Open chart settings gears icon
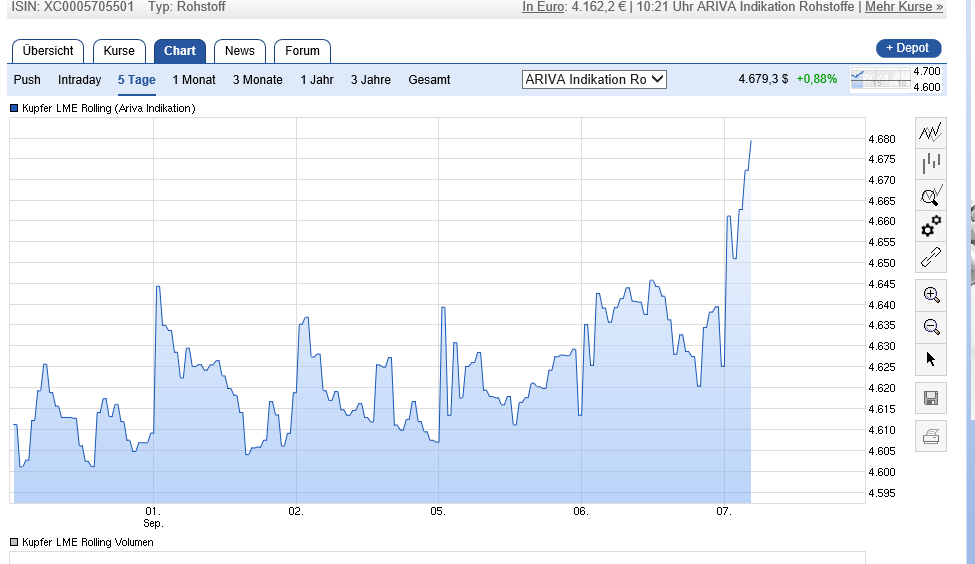The image size is (975, 564). (x=931, y=226)
